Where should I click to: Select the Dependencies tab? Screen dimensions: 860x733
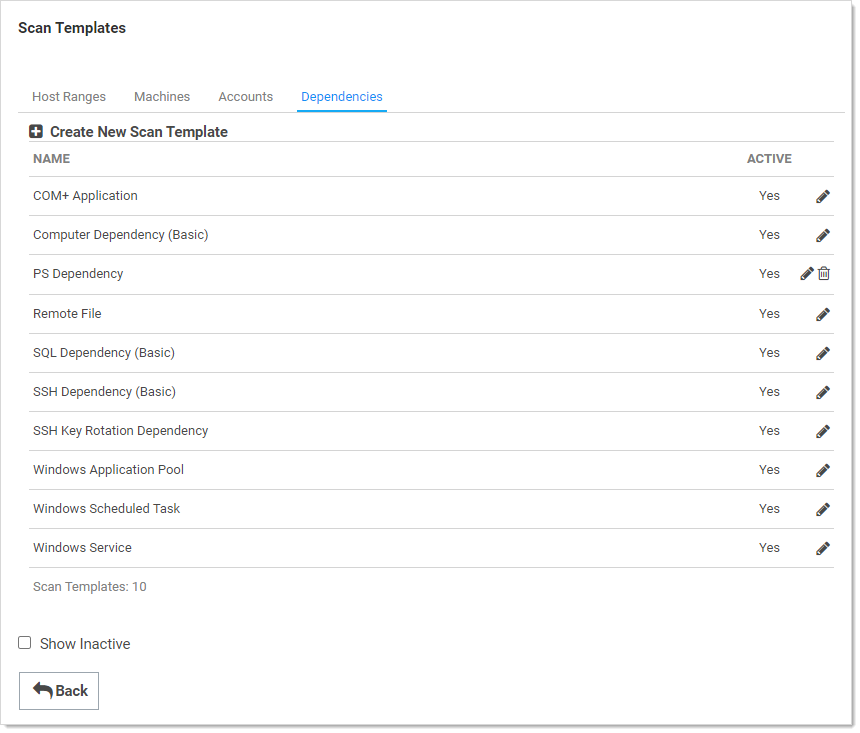(342, 97)
